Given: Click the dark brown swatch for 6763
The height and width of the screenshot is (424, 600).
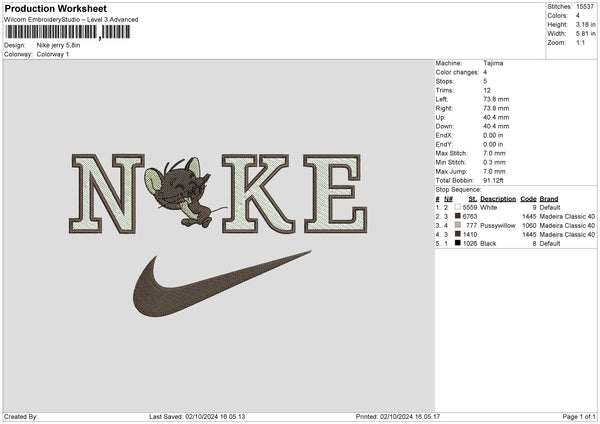Looking at the screenshot, I should (x=458, y=216).
